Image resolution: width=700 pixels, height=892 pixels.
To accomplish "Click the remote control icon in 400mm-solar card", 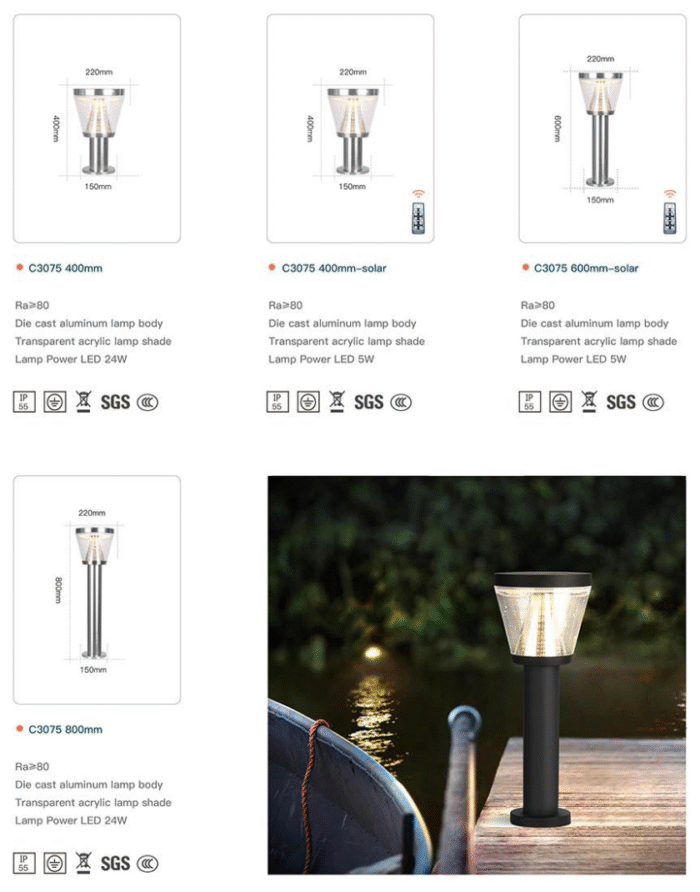I will 419,212.
